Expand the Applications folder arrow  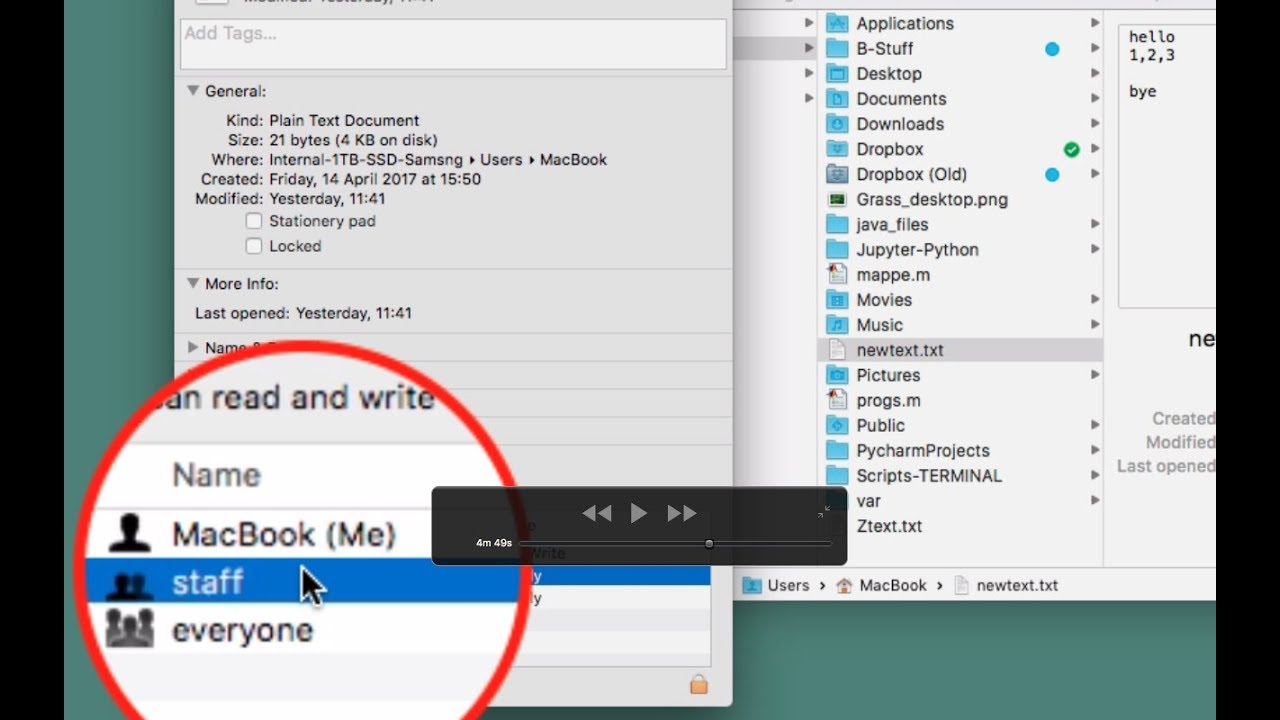tap(1096, 23)
